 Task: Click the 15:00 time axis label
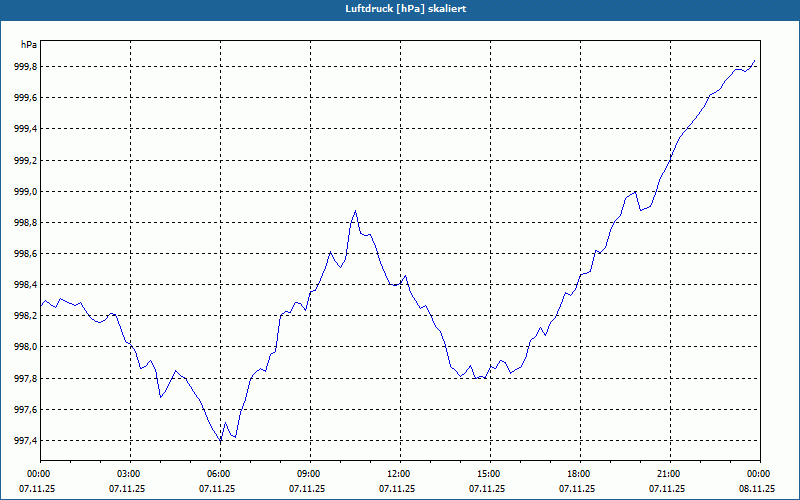pyautogui.click(x=488, y=473)
